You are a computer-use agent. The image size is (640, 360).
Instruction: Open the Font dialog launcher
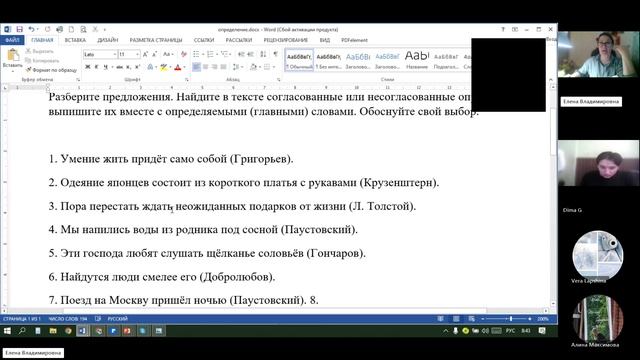pyautogui.click(x=187, y=80)
